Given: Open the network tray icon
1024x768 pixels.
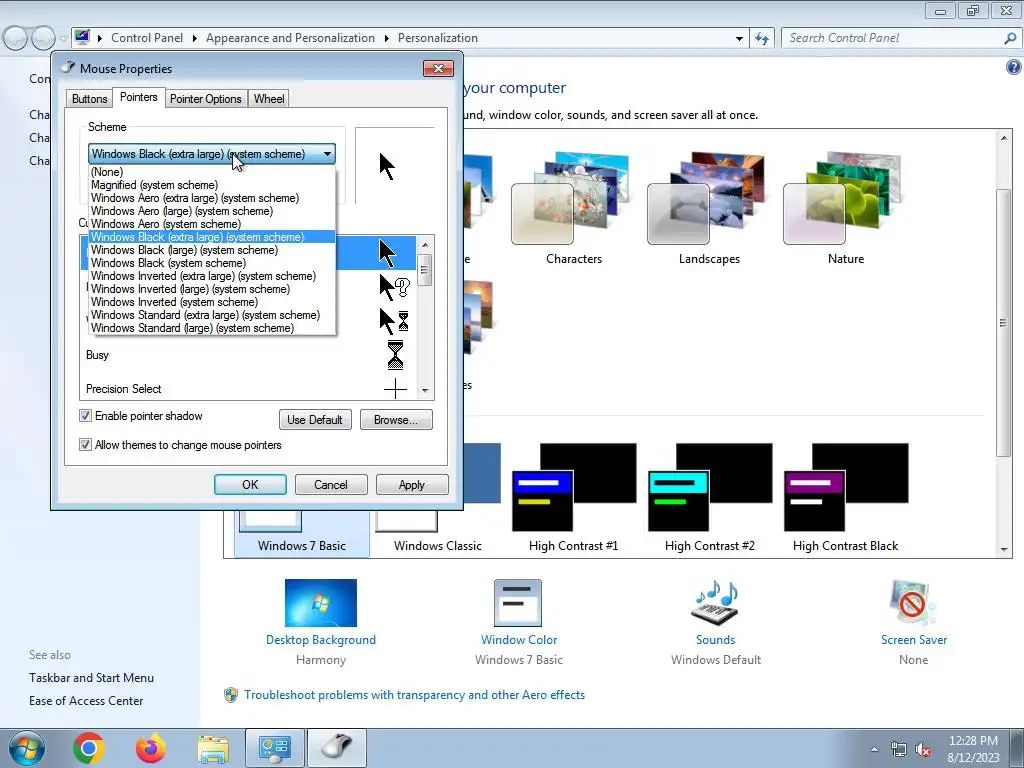Looking at the screenshot, I should (899, 750).
